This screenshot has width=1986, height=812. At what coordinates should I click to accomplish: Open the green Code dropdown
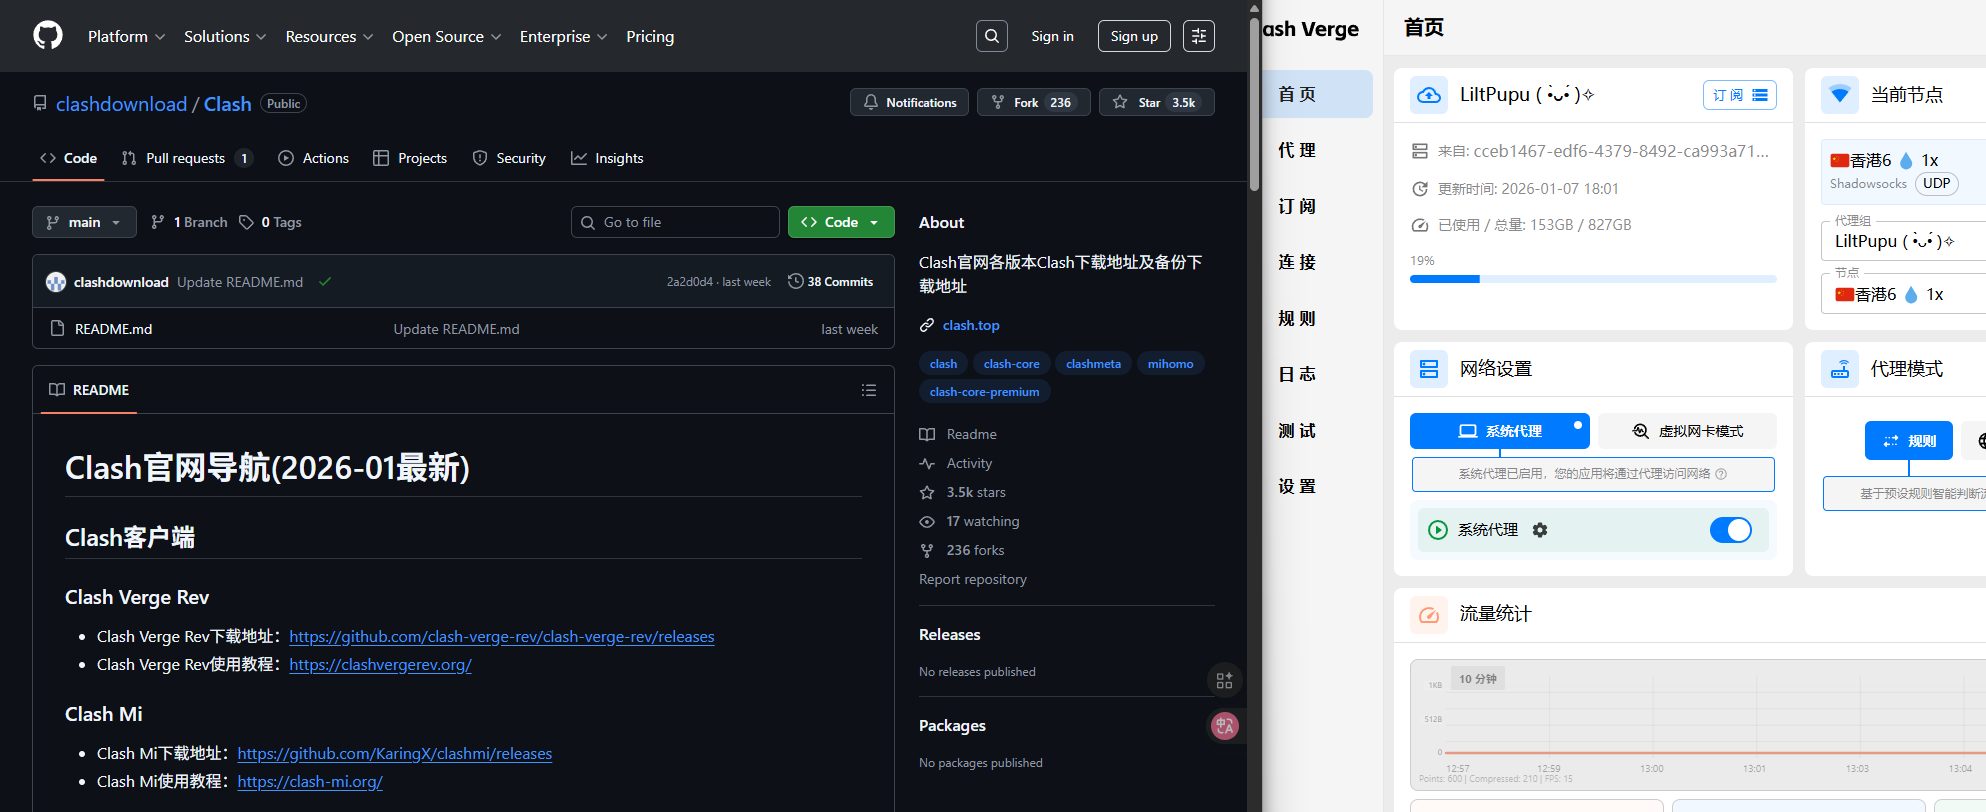840,222
